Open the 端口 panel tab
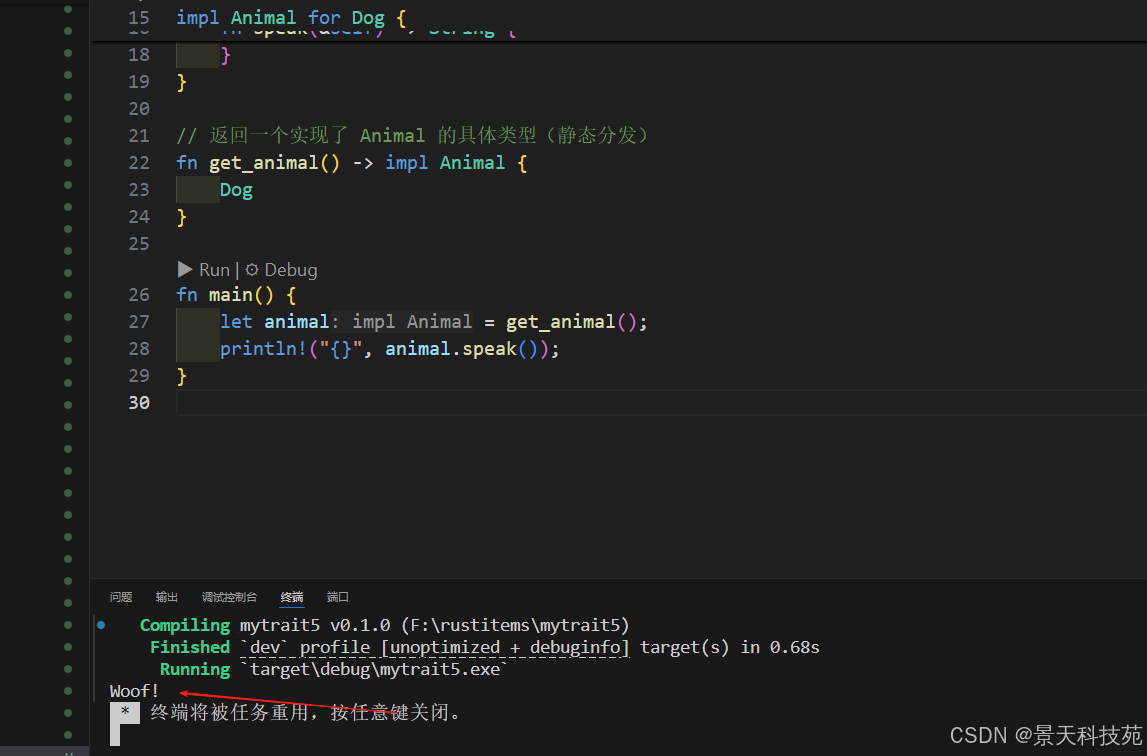This screenshot has height=756, width=1147. [x=337, y=597]
